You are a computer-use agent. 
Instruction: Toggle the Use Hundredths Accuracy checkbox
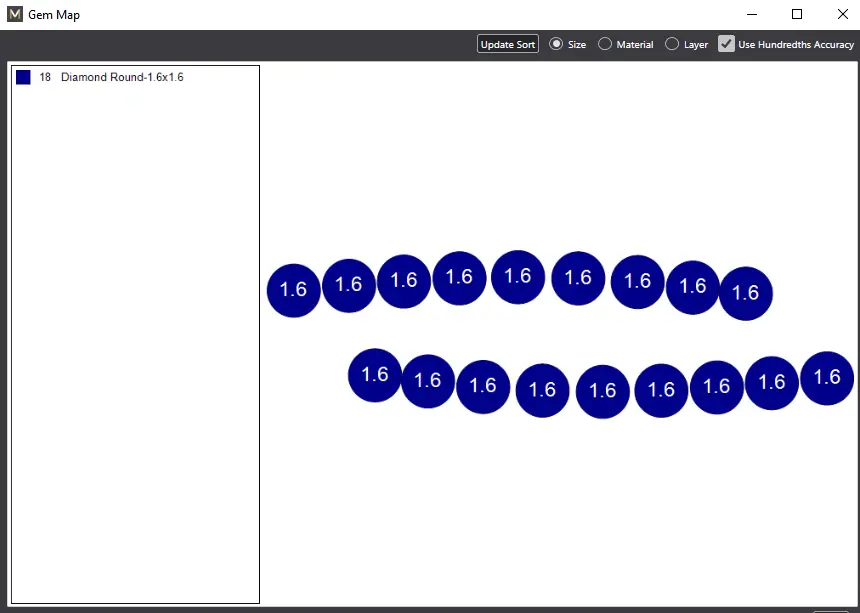click(x=727, y=44)
